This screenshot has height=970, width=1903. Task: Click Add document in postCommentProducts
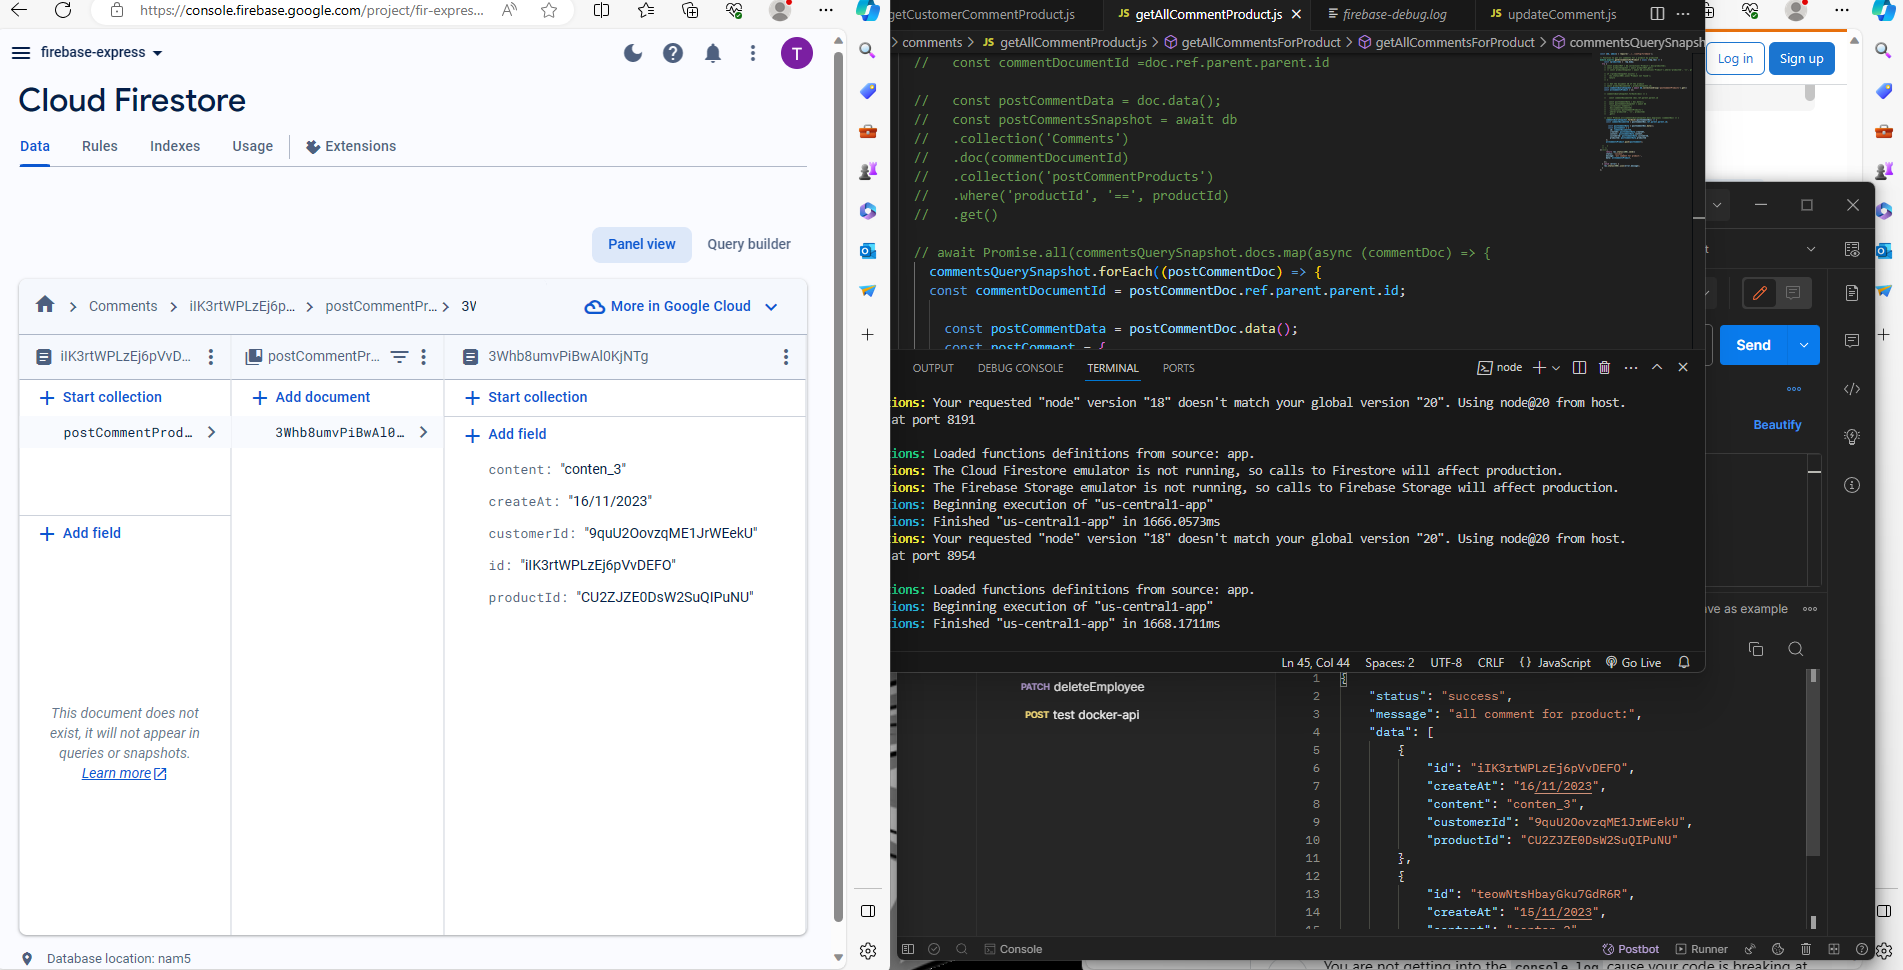[322, 397]
